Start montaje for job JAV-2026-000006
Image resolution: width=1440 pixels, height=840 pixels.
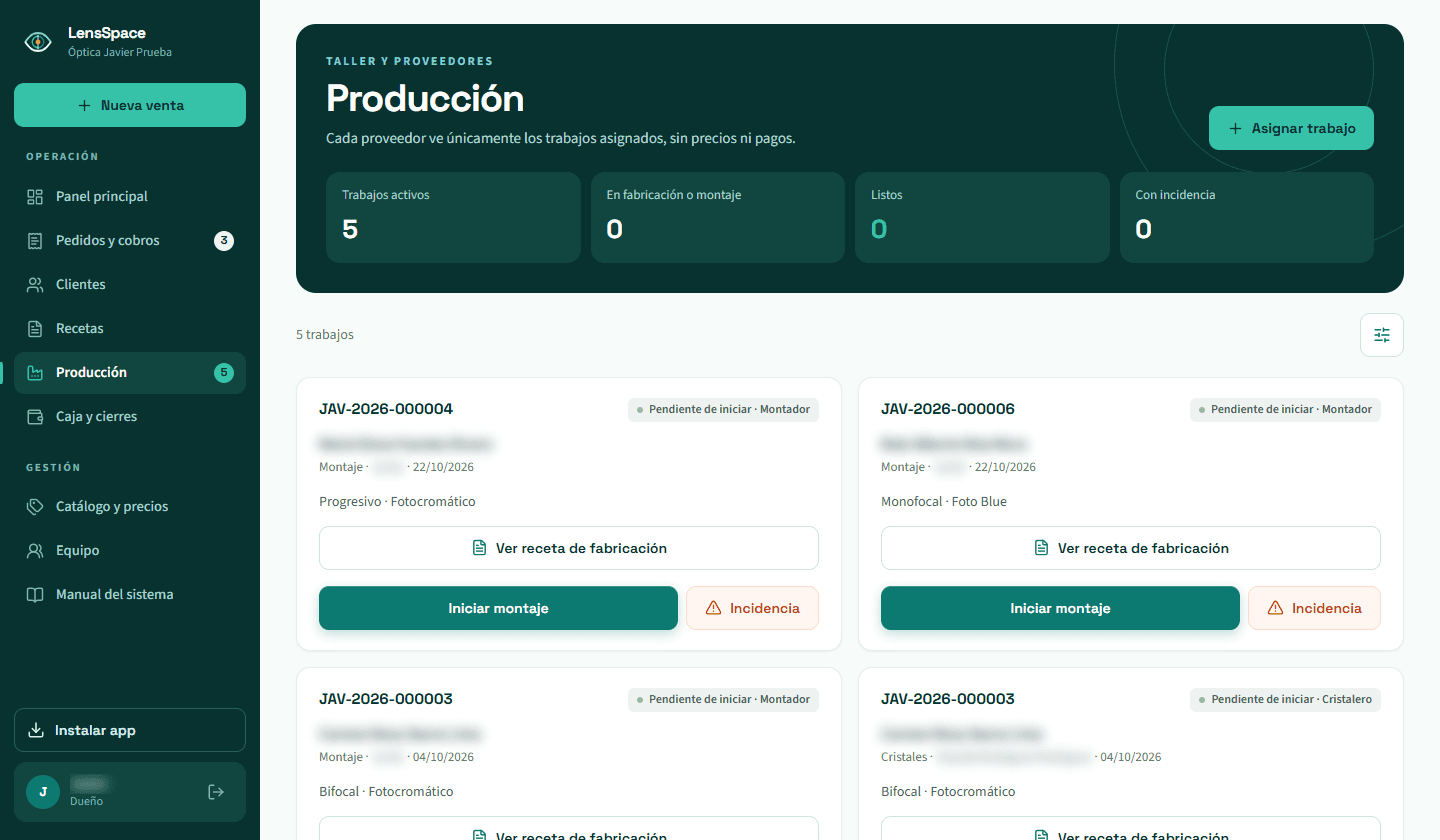coord(1060,608)
